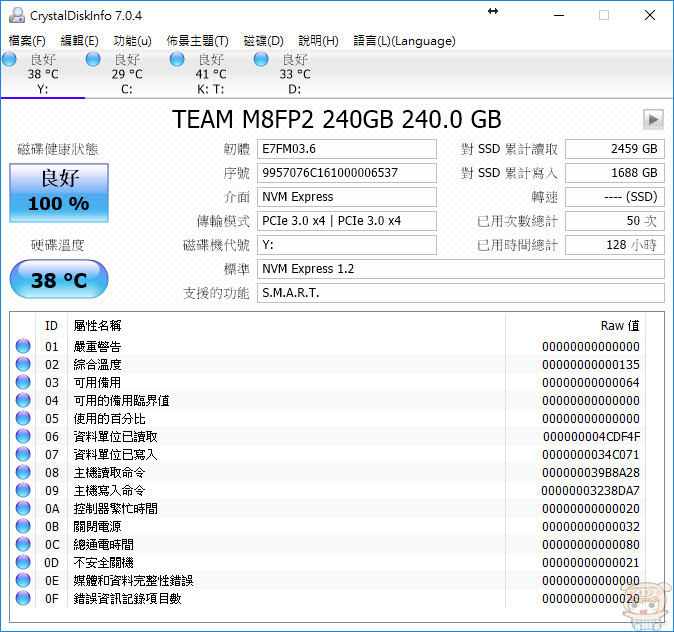Click status orb of 0A 控制器繁忙時間 row
674x632 pixels.
pos(23,508)
